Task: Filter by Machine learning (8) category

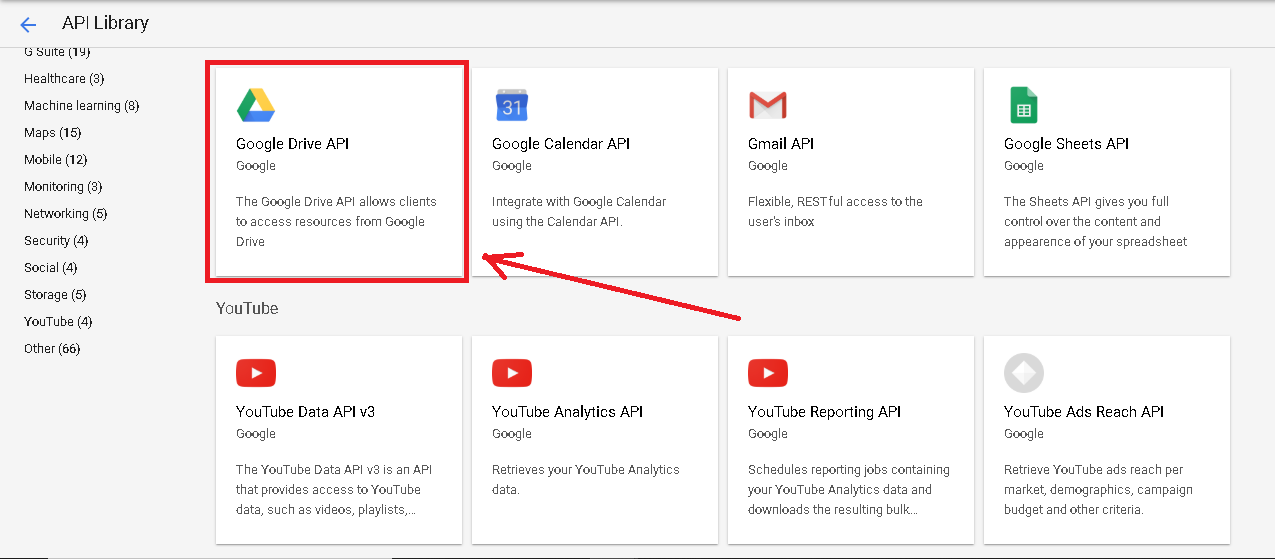Action: [x=81, y=106]
